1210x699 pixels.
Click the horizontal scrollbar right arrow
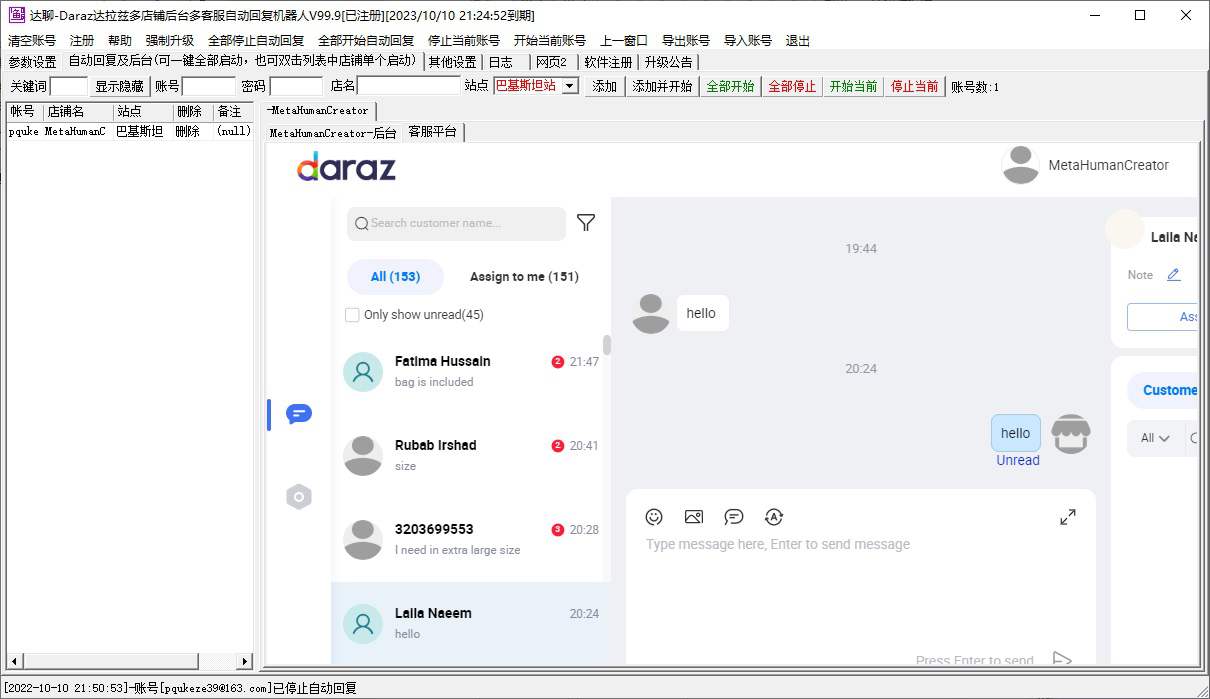click(x=245, y=661)
